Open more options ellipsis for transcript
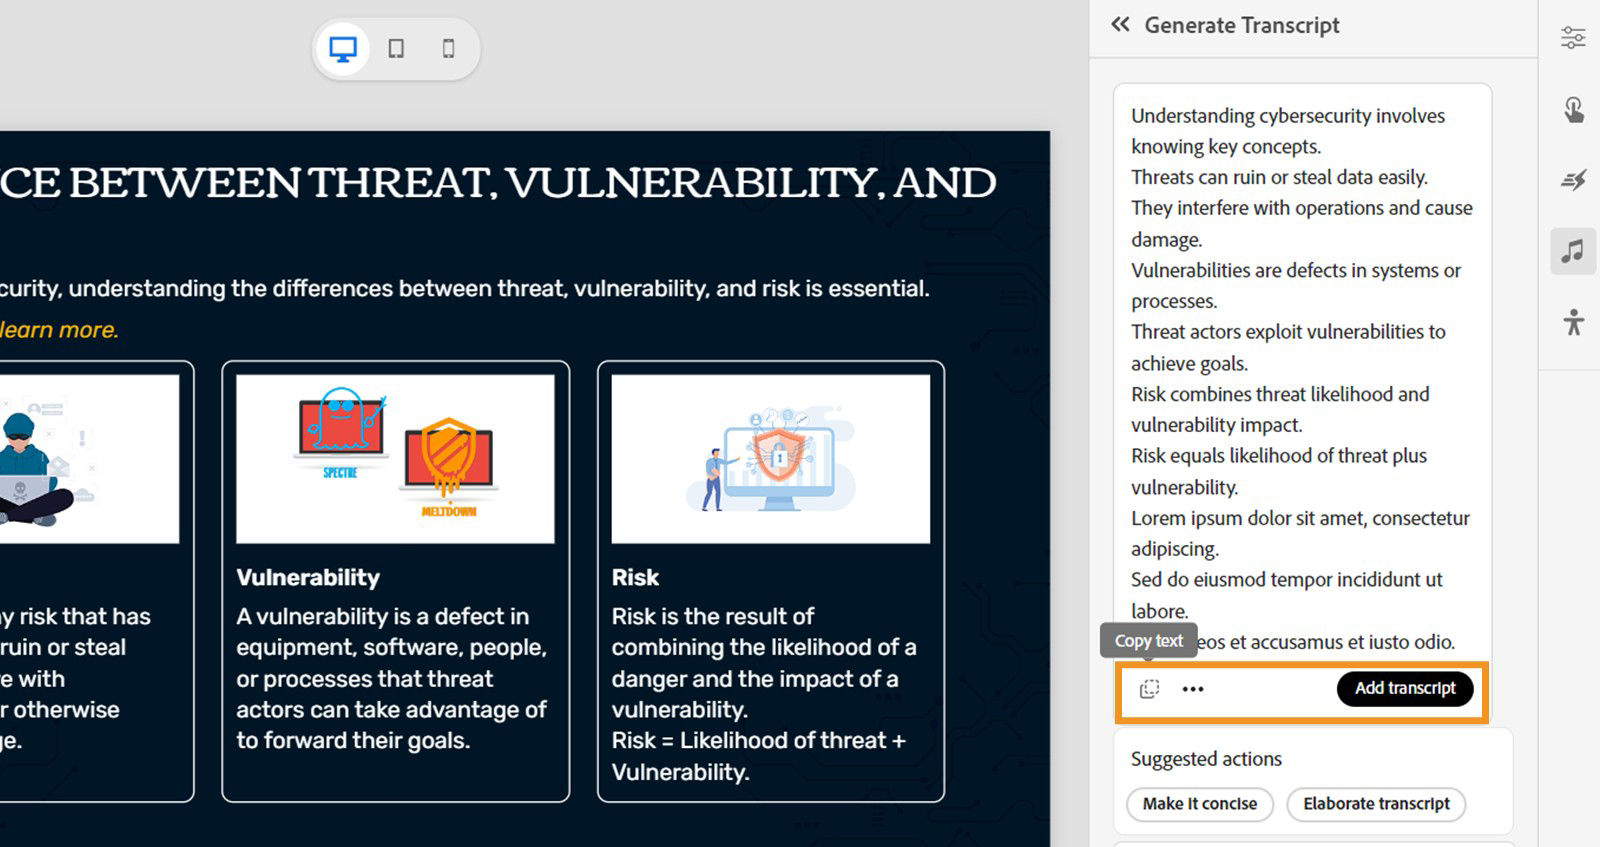The height and width of the screenshot is (847, 1600). [x=1193, y=688]
